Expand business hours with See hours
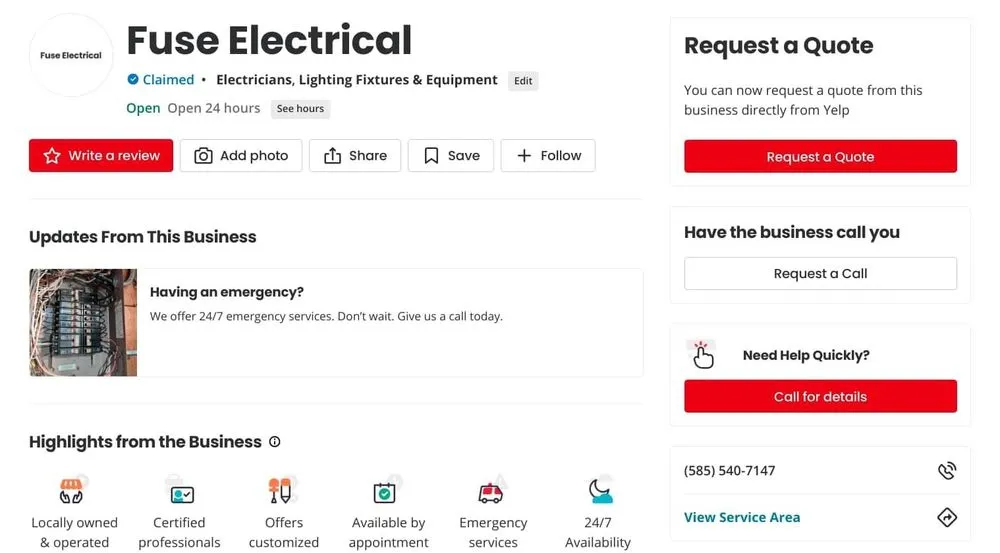This screenshot has height=553, width=1000. pos(300,109)
